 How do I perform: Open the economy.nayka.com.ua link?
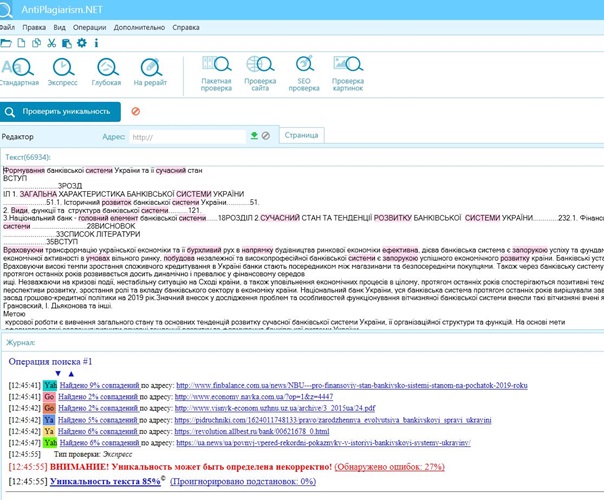[254, 396]
